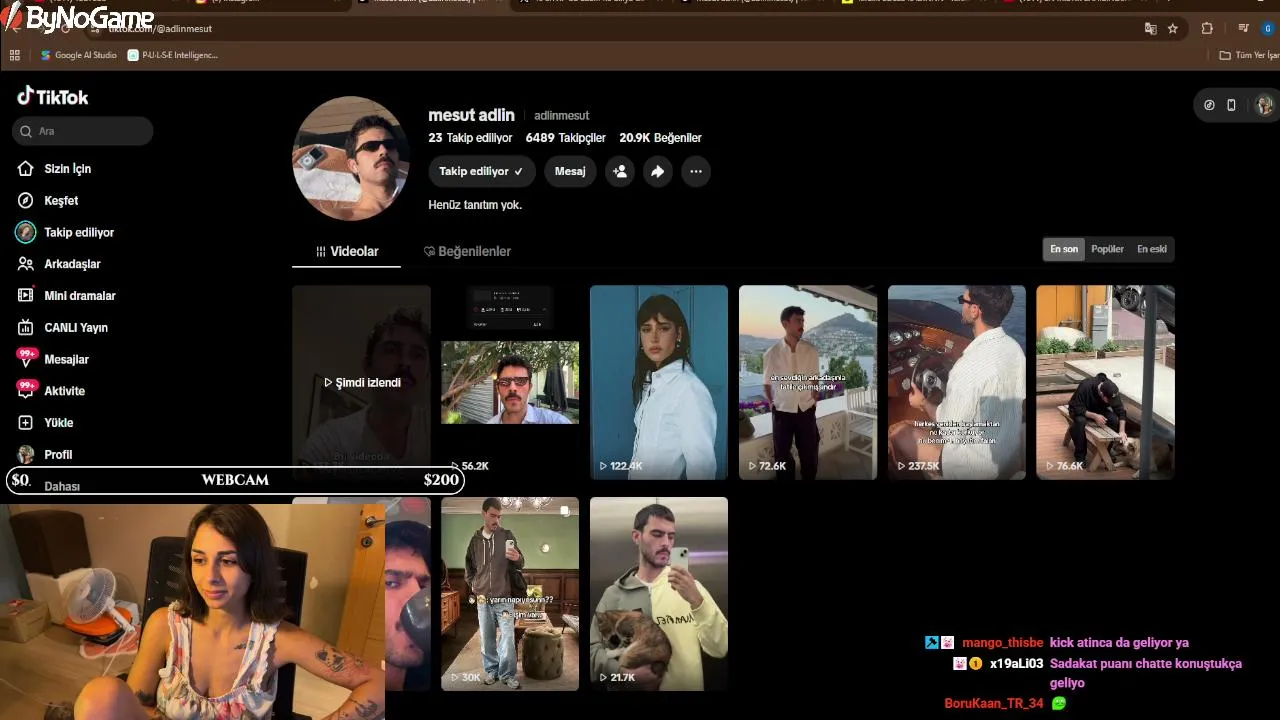1280x720 pixels.
Task: Click the Google AI Studio bookmark
Action: 79,55
